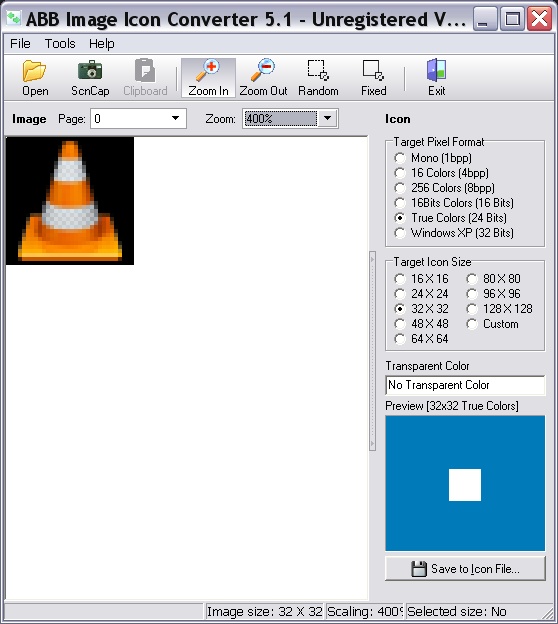Open the File menu
The image size is (558, 624).
pos(20,43)
